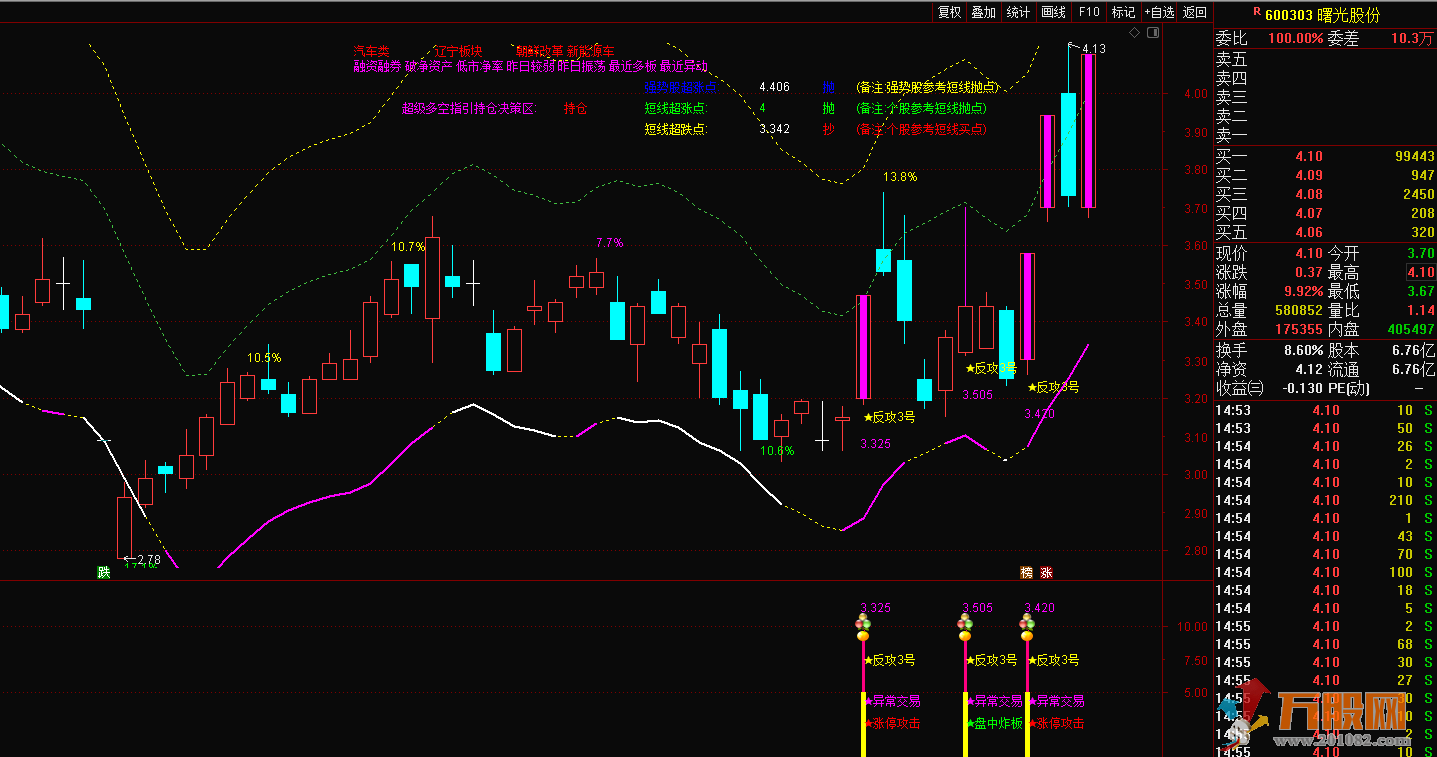This screenshot has height=757, width=1437.
Task: Click the 持仓 decision text
Action: 576,108
